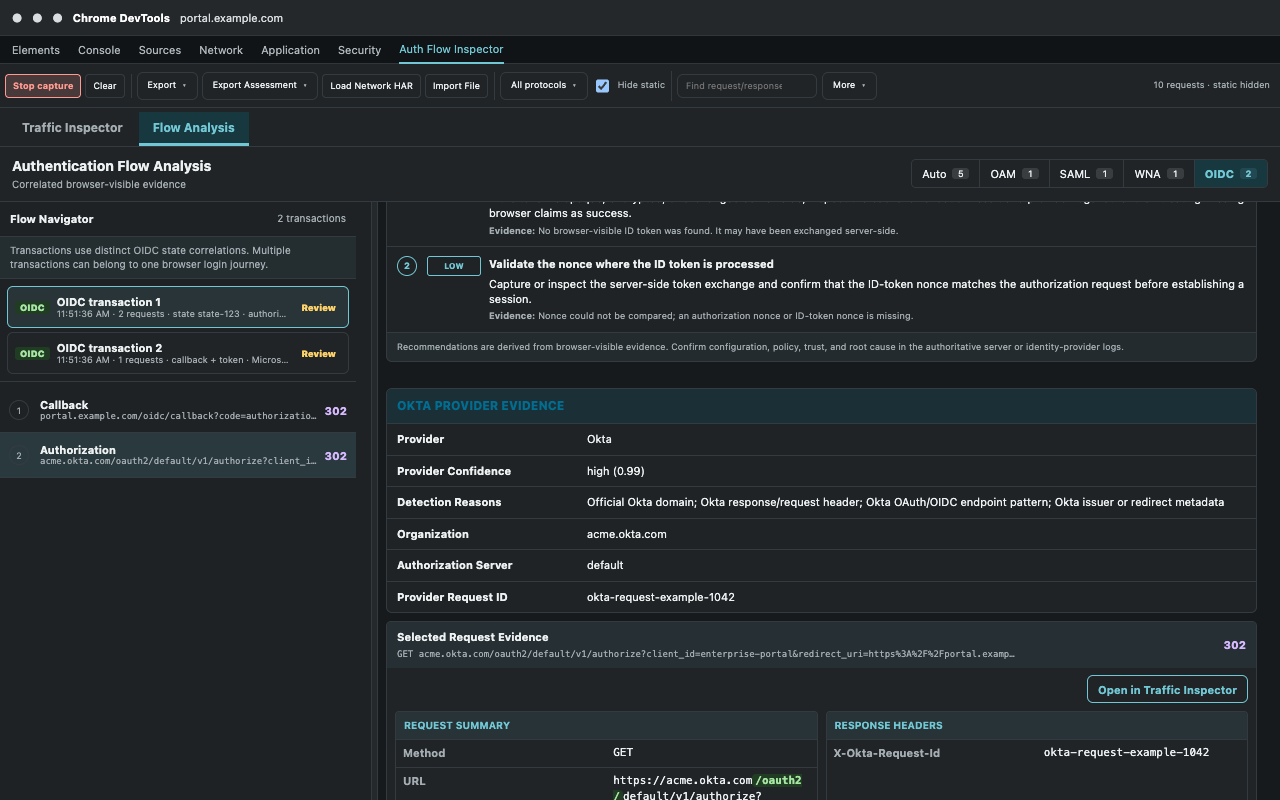Click the Request Summary header
1280x800 pixels.
pos(607,725)
